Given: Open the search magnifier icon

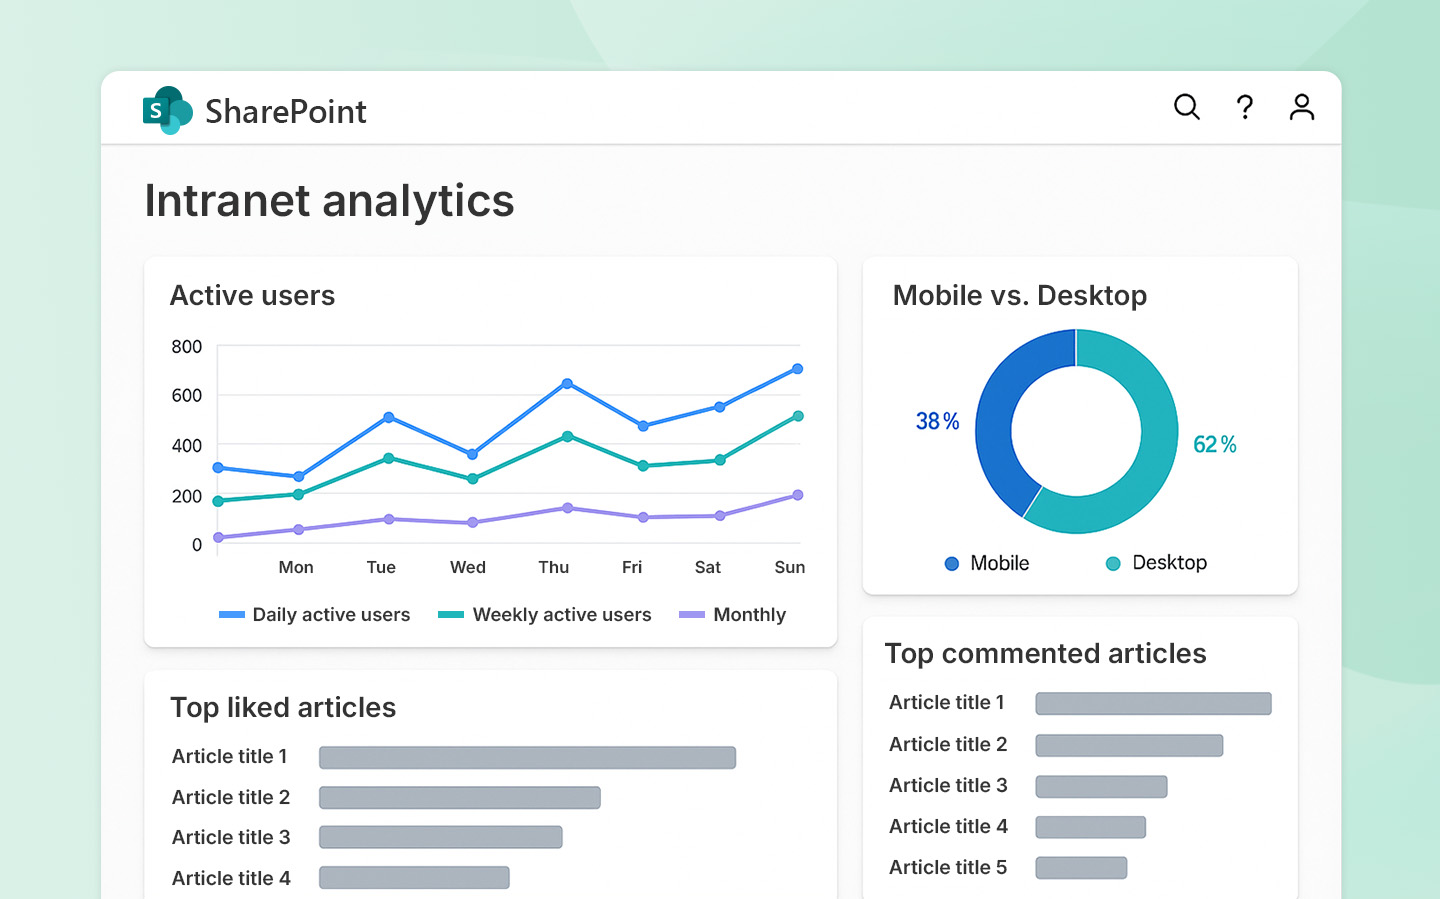Looking at the screenshot, I should 1186,107.
